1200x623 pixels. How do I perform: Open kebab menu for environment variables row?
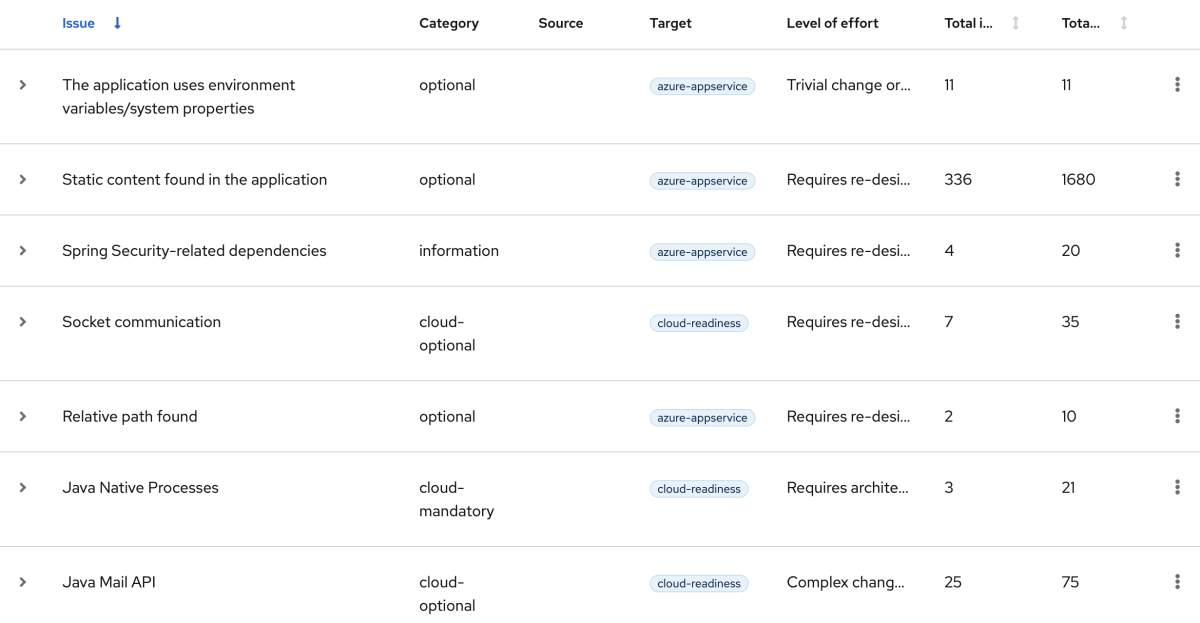coord(1177,85)
